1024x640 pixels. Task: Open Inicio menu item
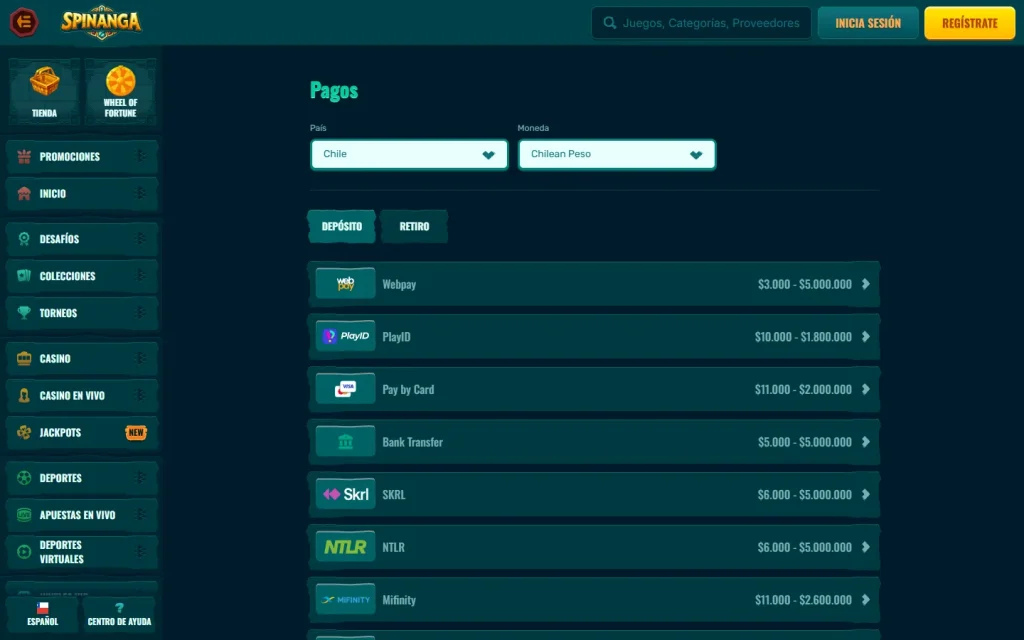pyautogui.click(x=82, y=194)
